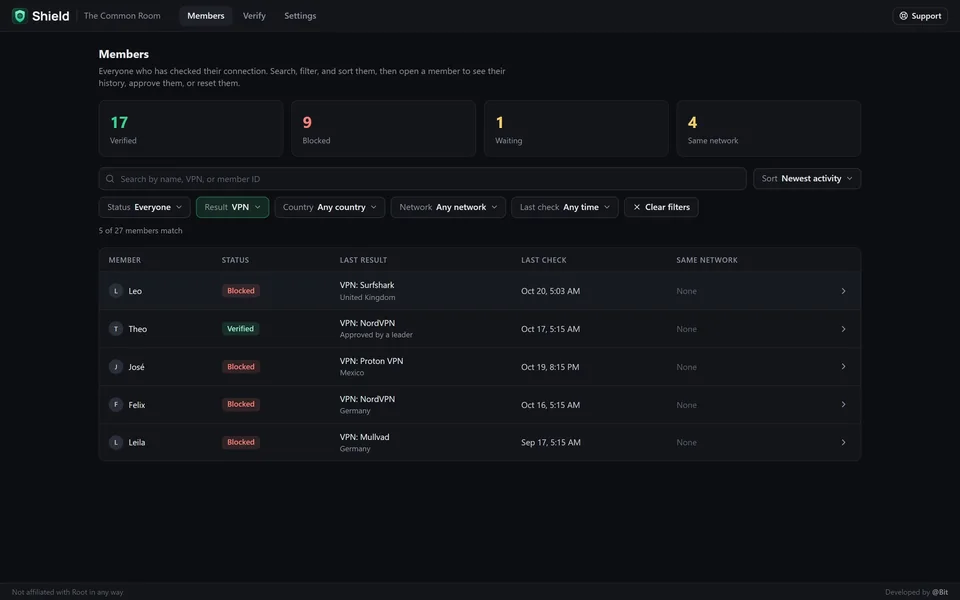Click the Shield logo icon
The height and width of the screenshot is (600, 960).
[x=20, y=16]
